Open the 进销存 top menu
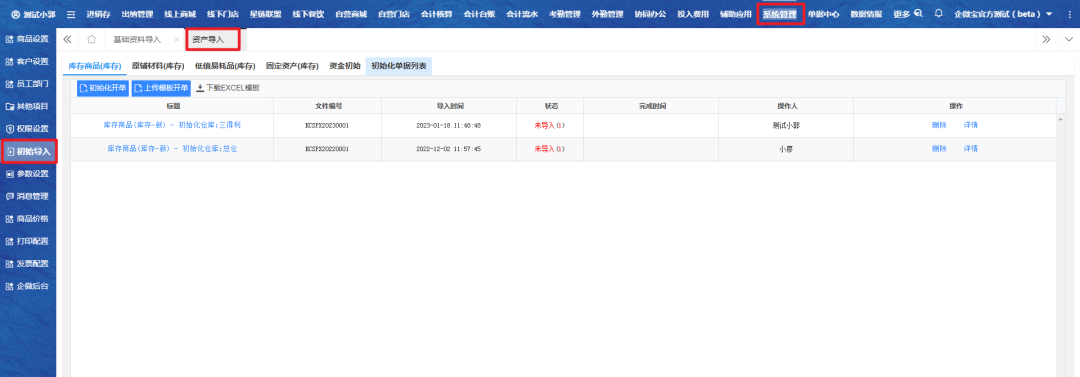1080x377 pixels. [98, 14]
